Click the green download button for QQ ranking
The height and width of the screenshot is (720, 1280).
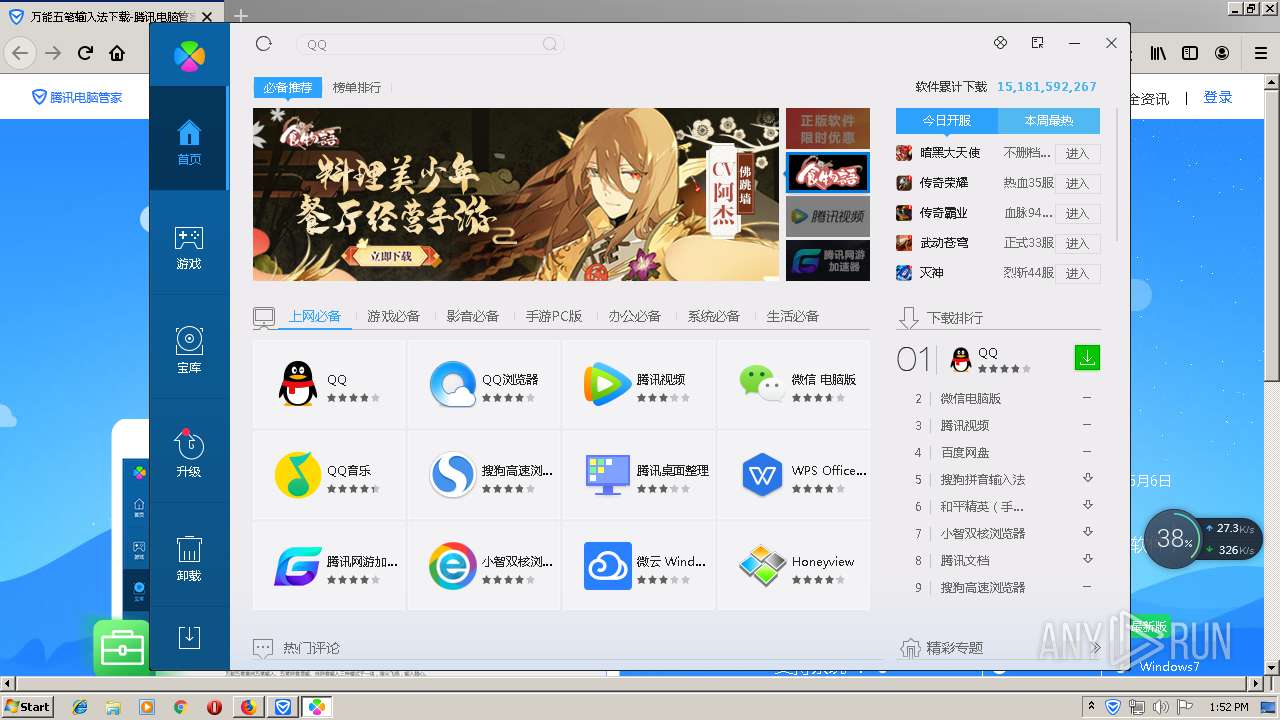tap(1086, 357)
